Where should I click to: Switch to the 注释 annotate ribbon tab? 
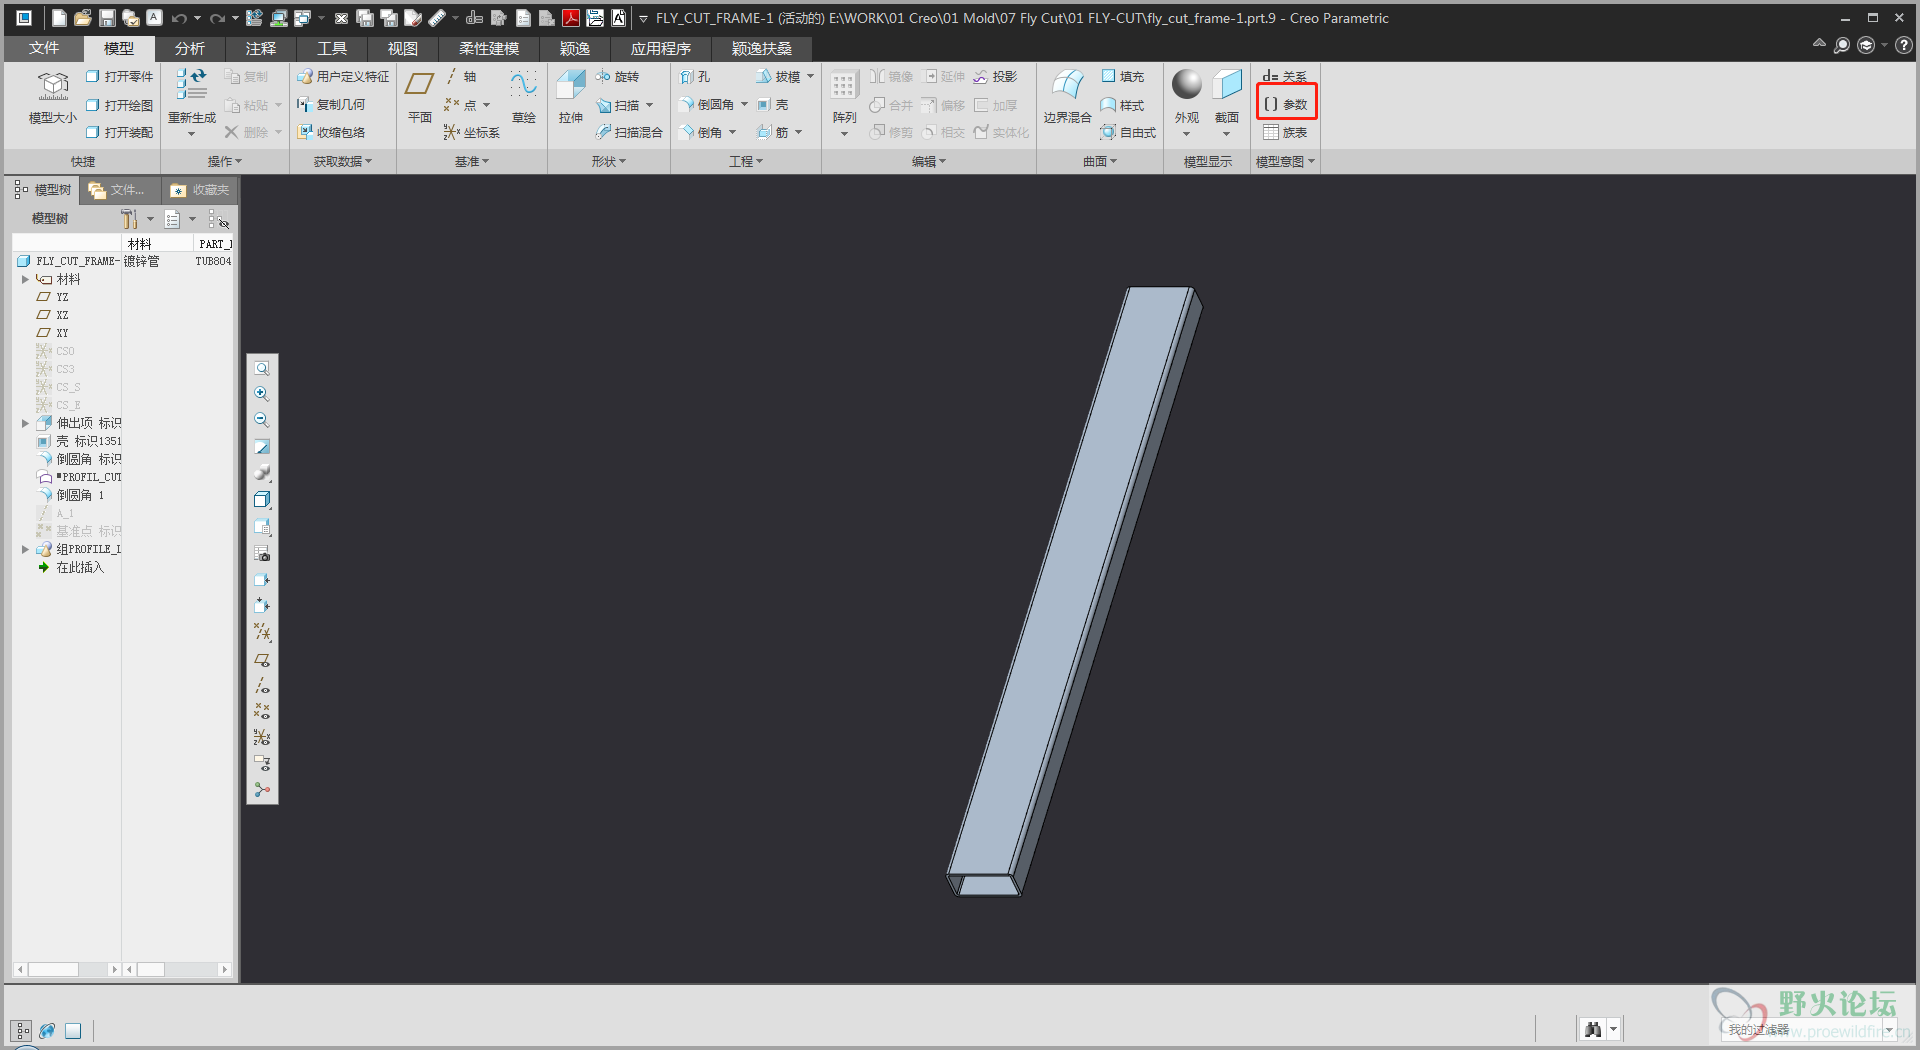pyautogui.click(x=260, y=48)
